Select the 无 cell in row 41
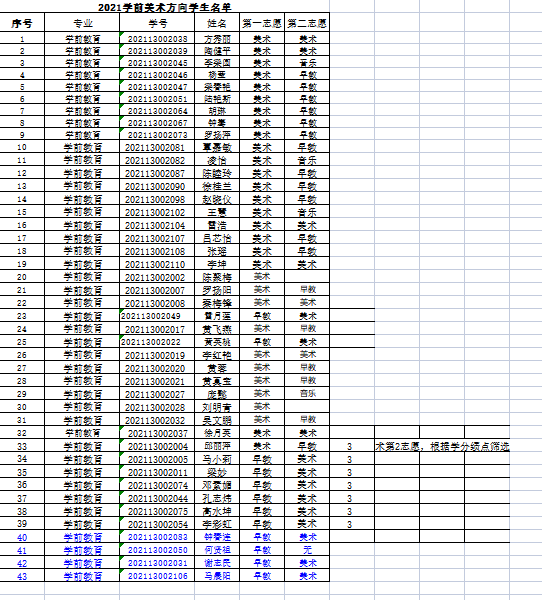 [307, 550]
